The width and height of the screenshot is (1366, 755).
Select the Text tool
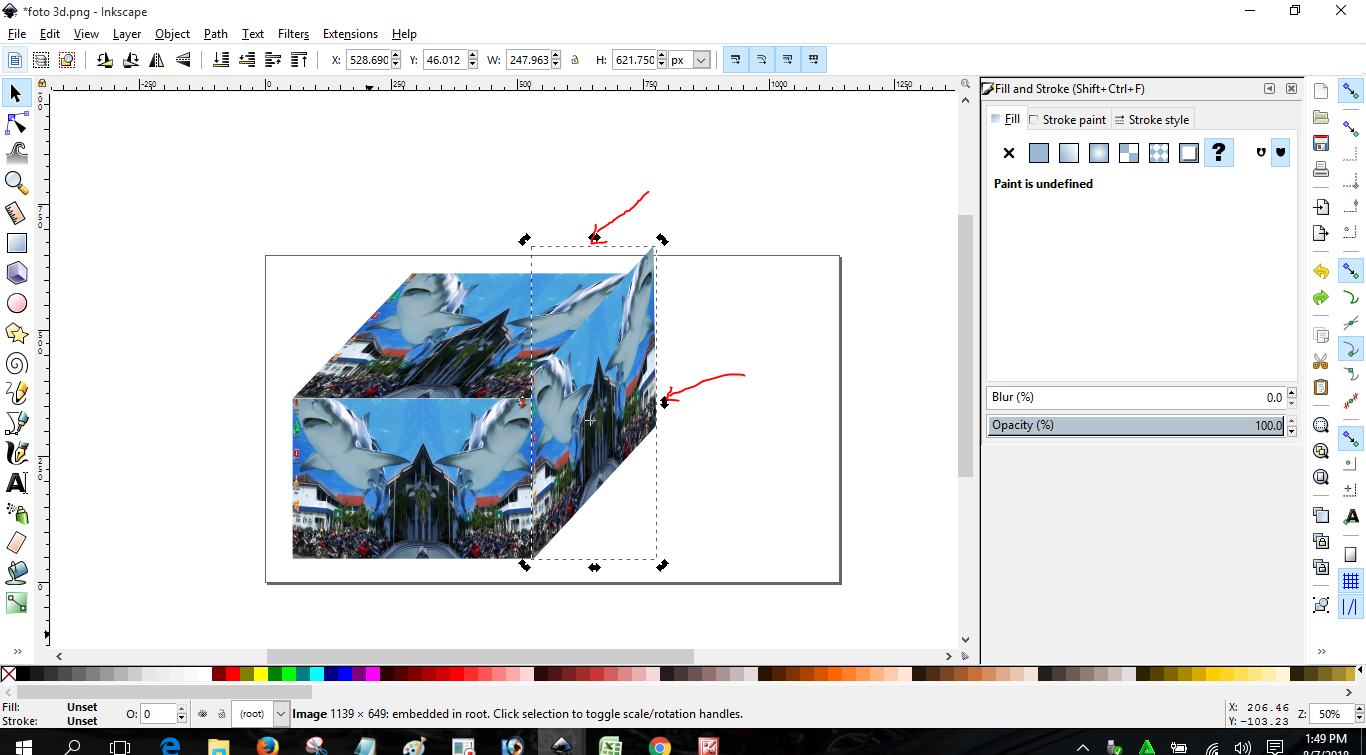point(16,483)
